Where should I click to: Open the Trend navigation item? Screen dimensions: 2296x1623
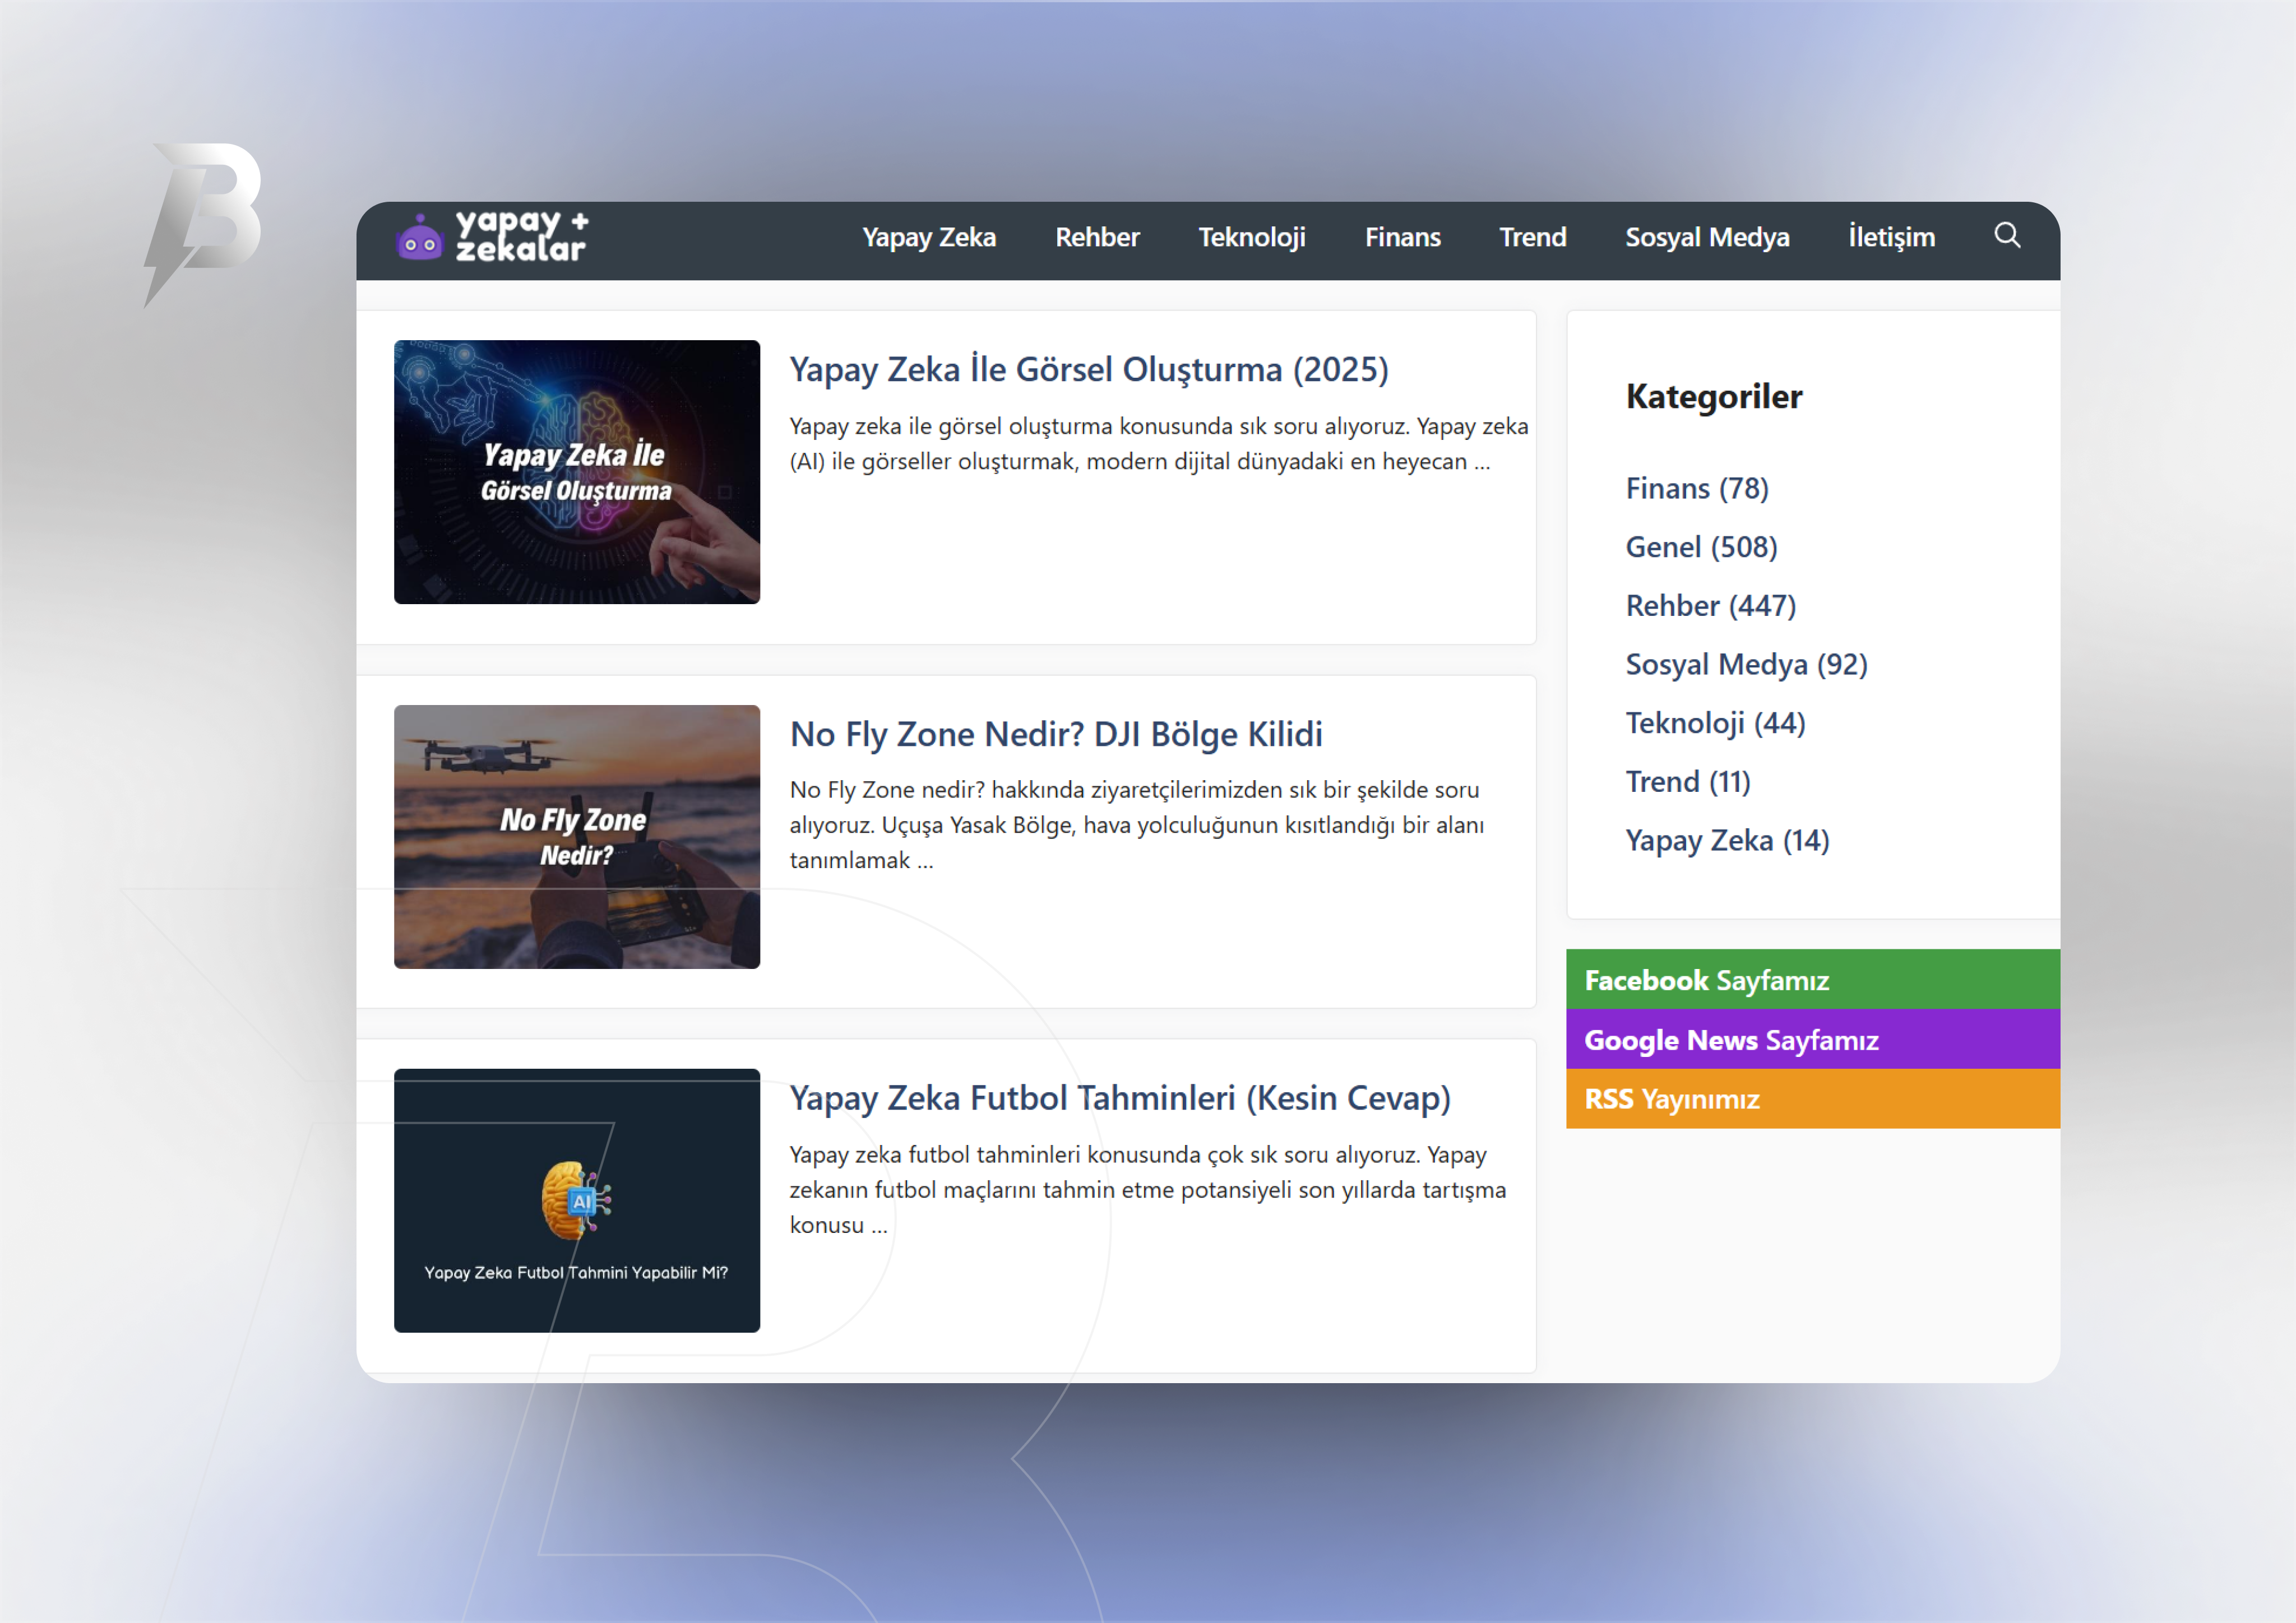[1532, 238]
